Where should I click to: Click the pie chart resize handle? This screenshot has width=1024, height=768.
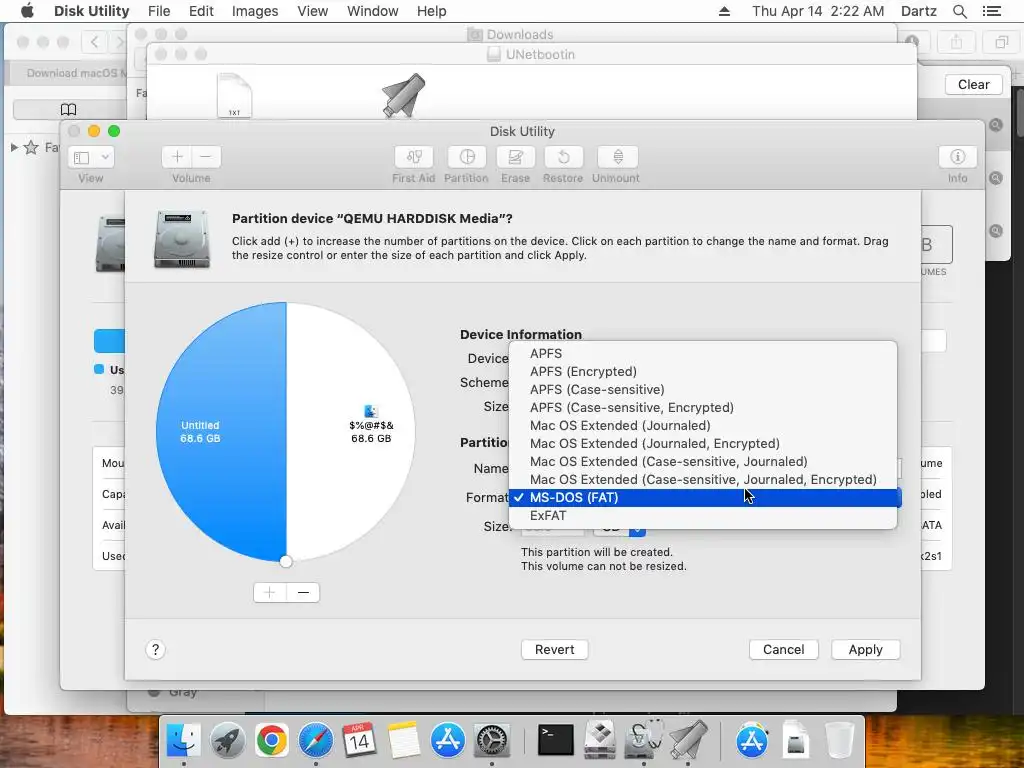point(286,562)
